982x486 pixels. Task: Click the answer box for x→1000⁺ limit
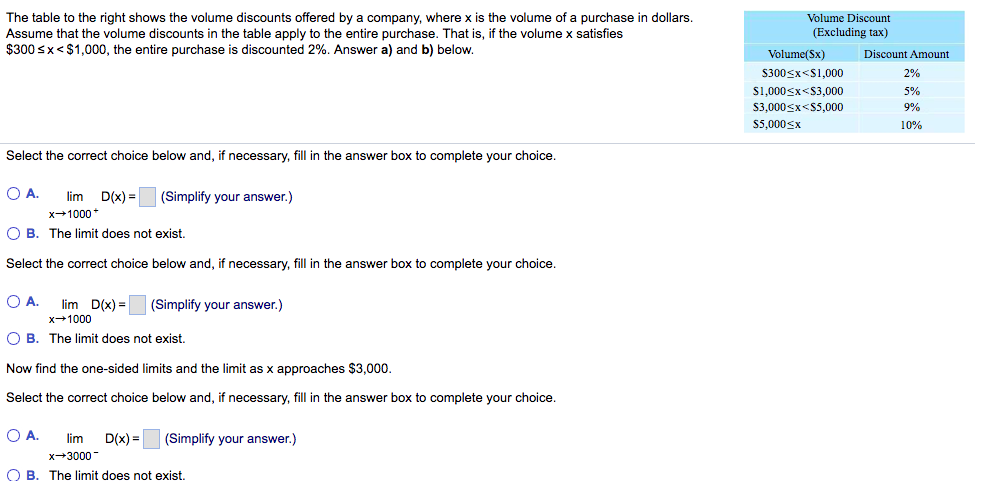click(147, 197)
